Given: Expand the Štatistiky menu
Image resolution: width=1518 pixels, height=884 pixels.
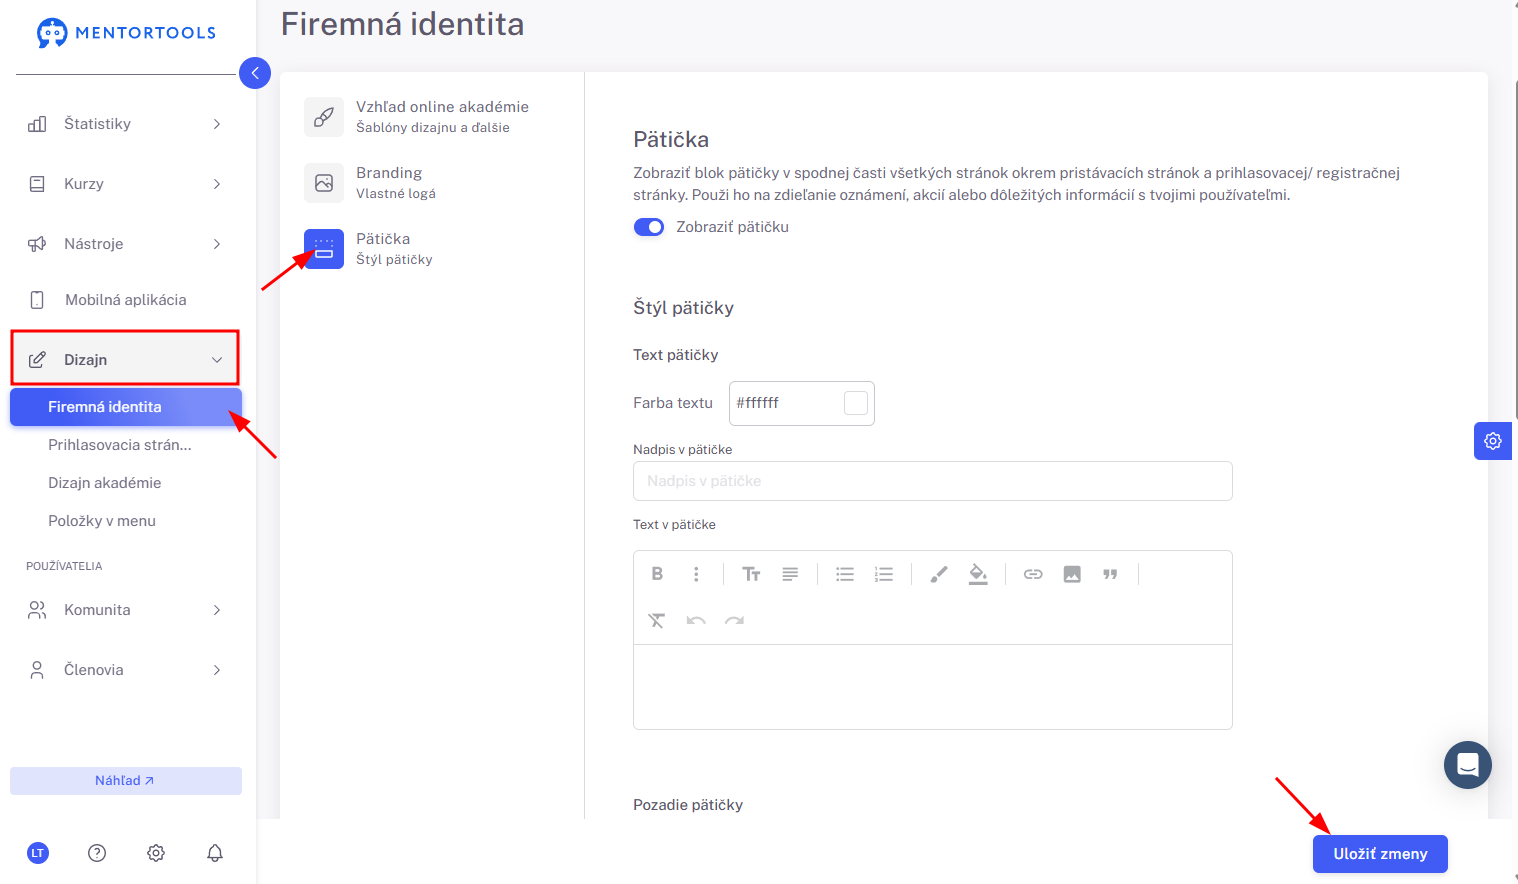Looking at the screenshot, I should (125, 124).
